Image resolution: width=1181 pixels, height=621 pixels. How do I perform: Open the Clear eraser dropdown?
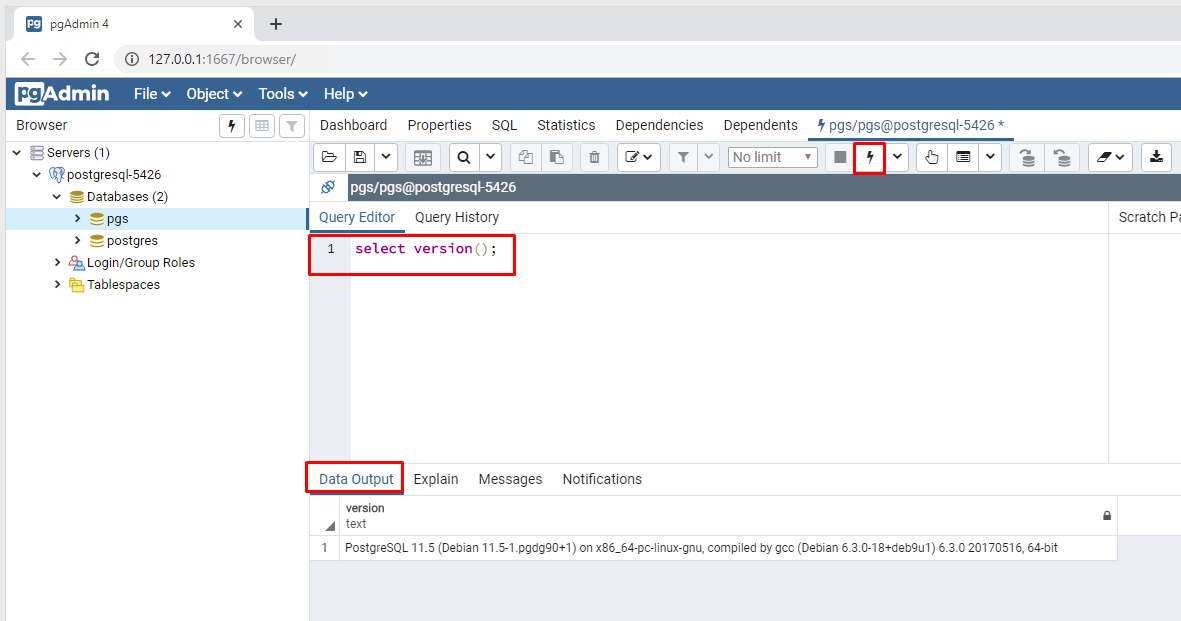point(1109,157)
